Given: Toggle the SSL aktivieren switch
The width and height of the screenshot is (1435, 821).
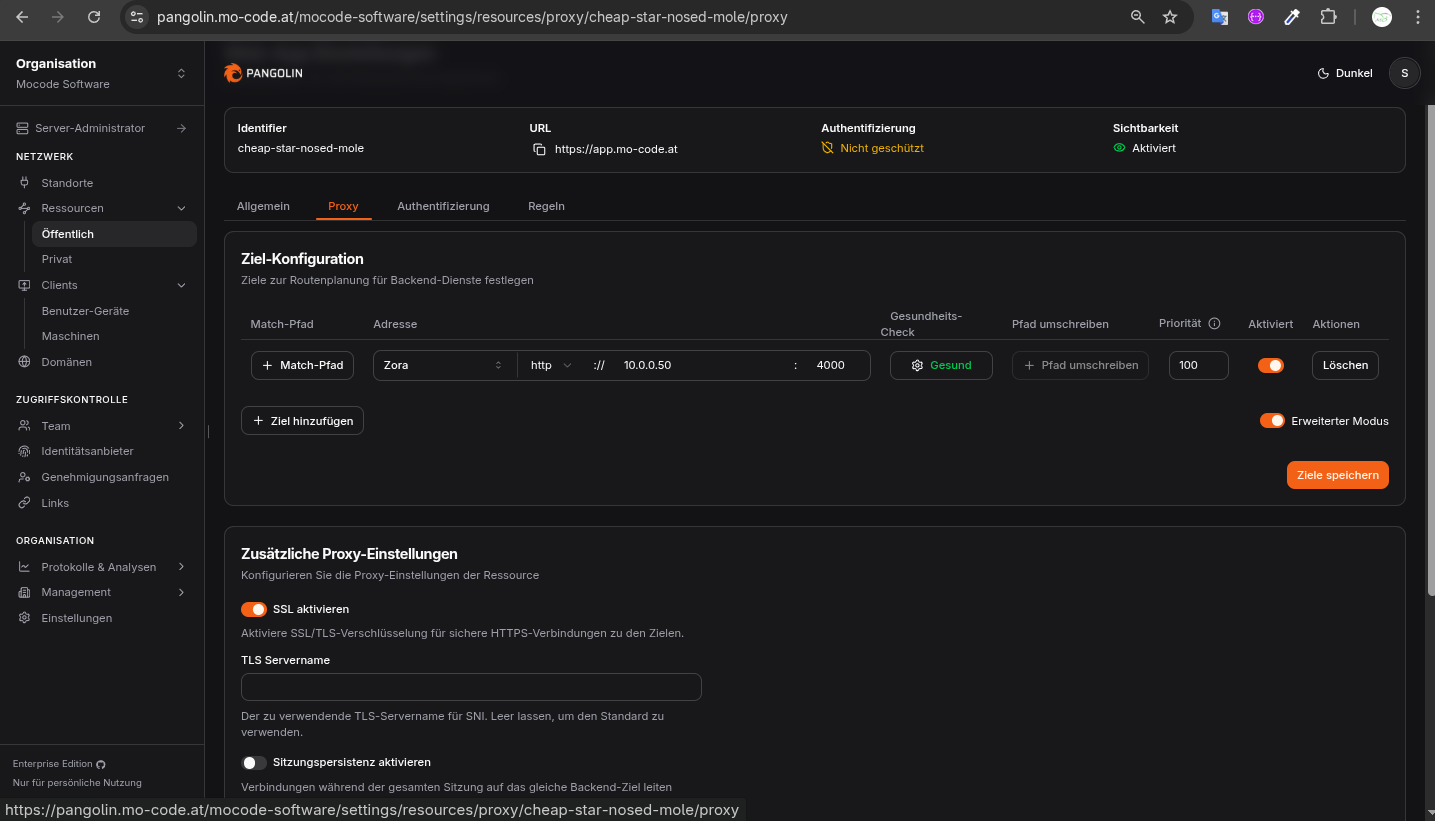Looking at the screenshot, I should coord(254,609).
